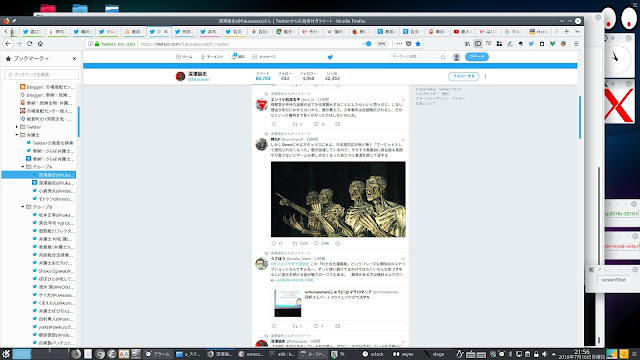Open フォロワー followers count tab

coord(308,76)
